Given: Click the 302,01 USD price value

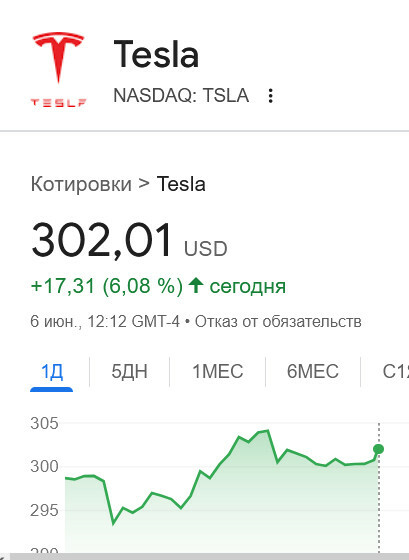Looking at the screenshot, I should click(x=129, y=240).
